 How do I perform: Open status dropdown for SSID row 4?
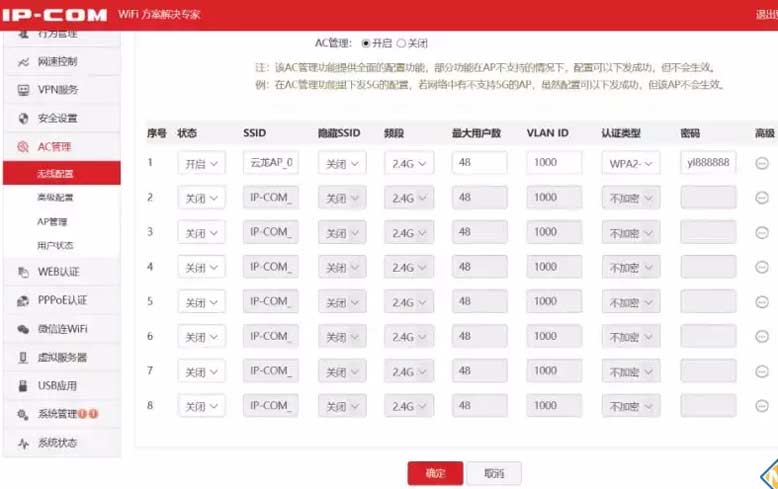tap(201, 267)
